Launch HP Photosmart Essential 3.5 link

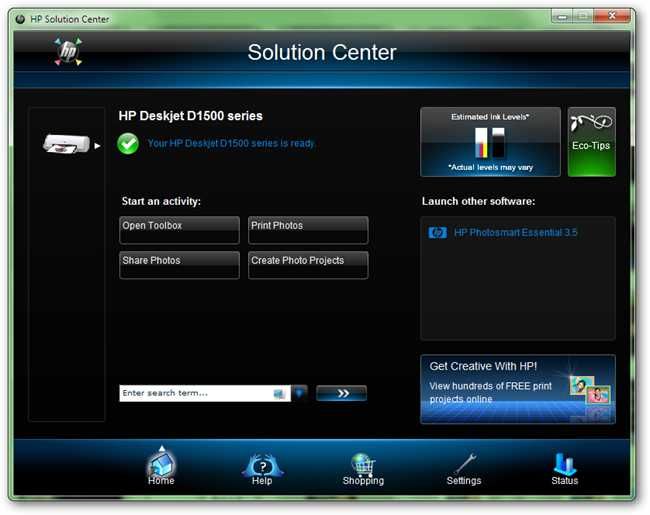pyautogui.click(x=515, y=233)
